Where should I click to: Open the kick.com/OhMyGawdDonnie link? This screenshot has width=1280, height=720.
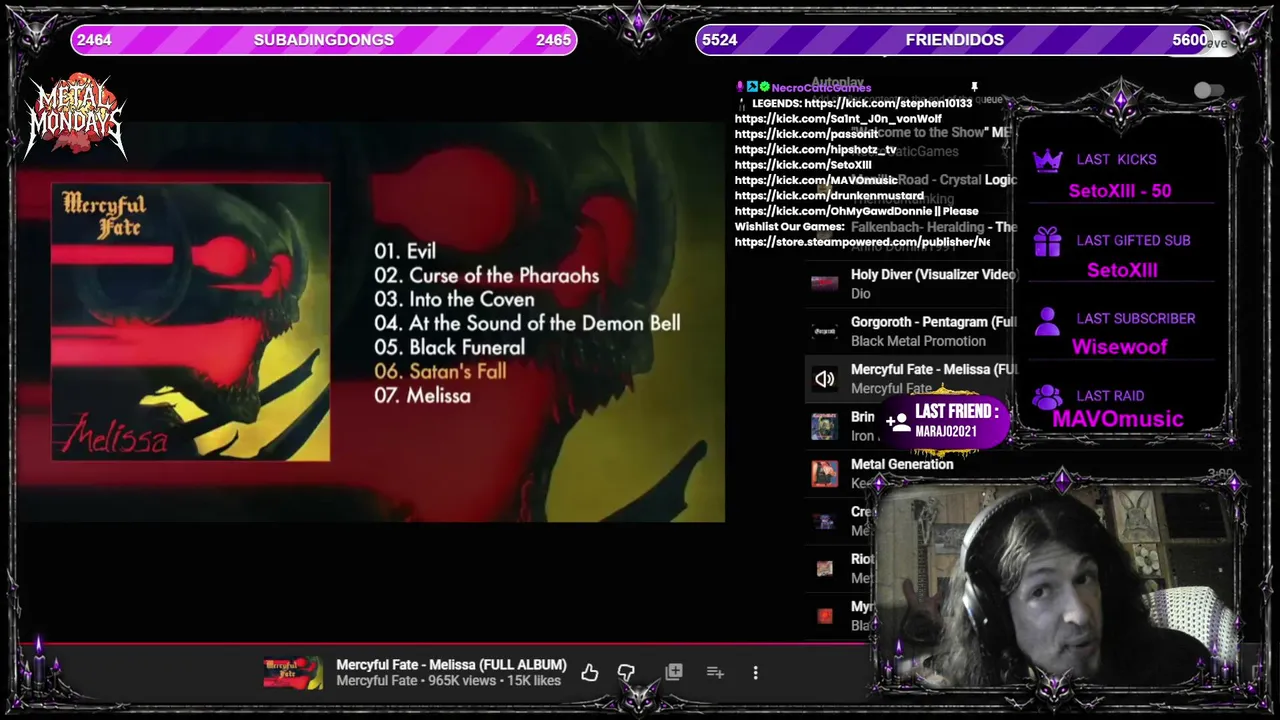coord(834,212)
